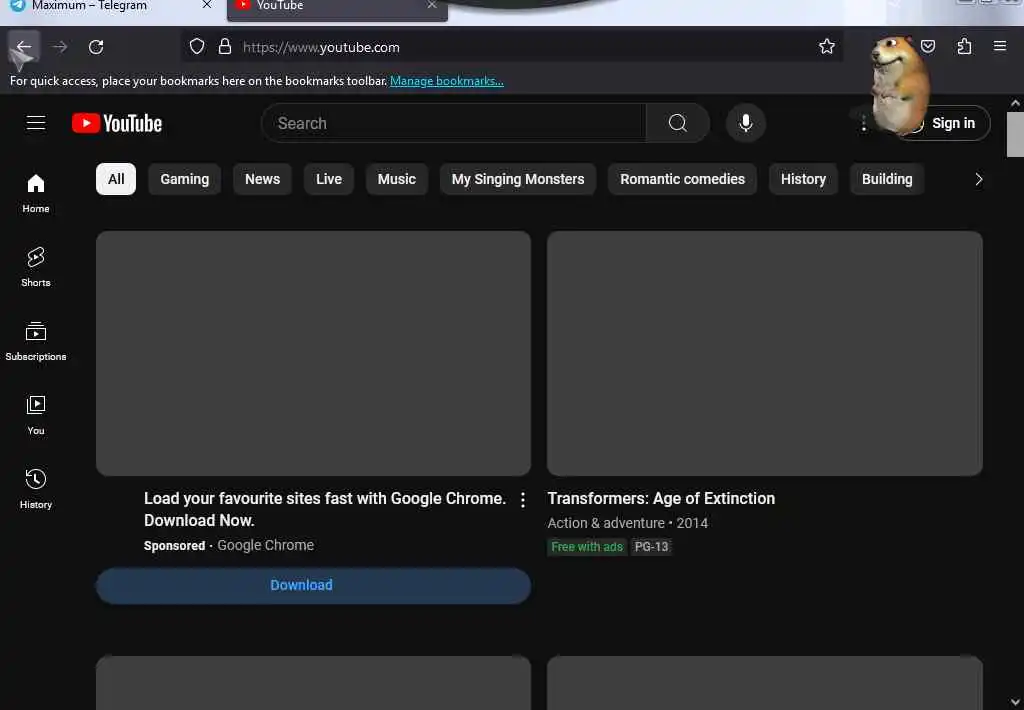Image resolution: width=1024 pixels, height=710 pixels.
Task: Select My Singing Monsters chip
Action: coord(518,179)
